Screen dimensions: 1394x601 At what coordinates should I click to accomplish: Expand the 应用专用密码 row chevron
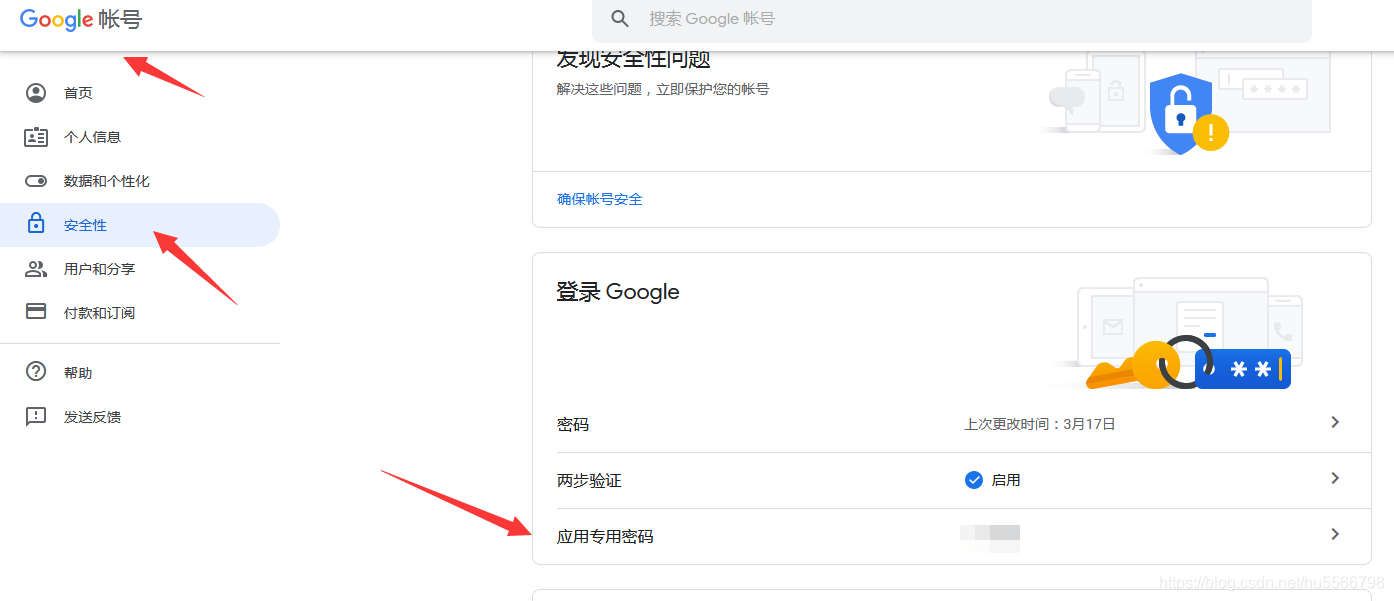pos(1335,534)
